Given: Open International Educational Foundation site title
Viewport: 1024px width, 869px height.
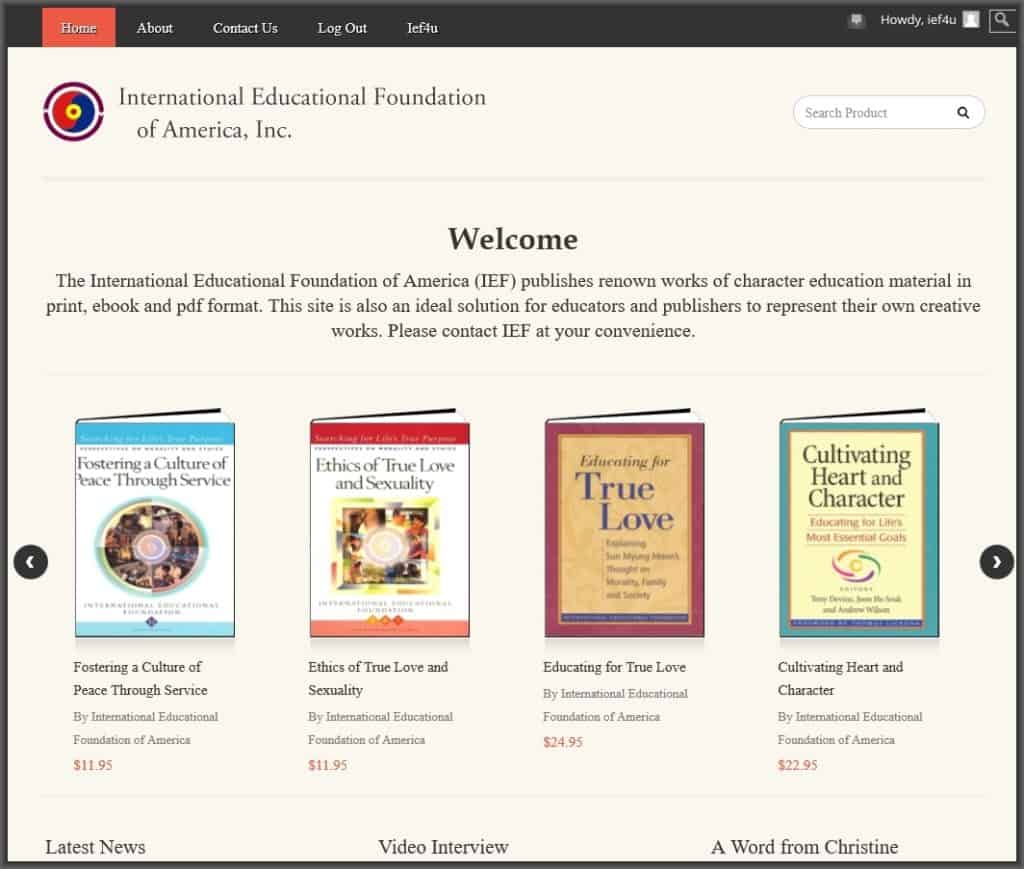Looking at the screenshot, I should 302,113.
